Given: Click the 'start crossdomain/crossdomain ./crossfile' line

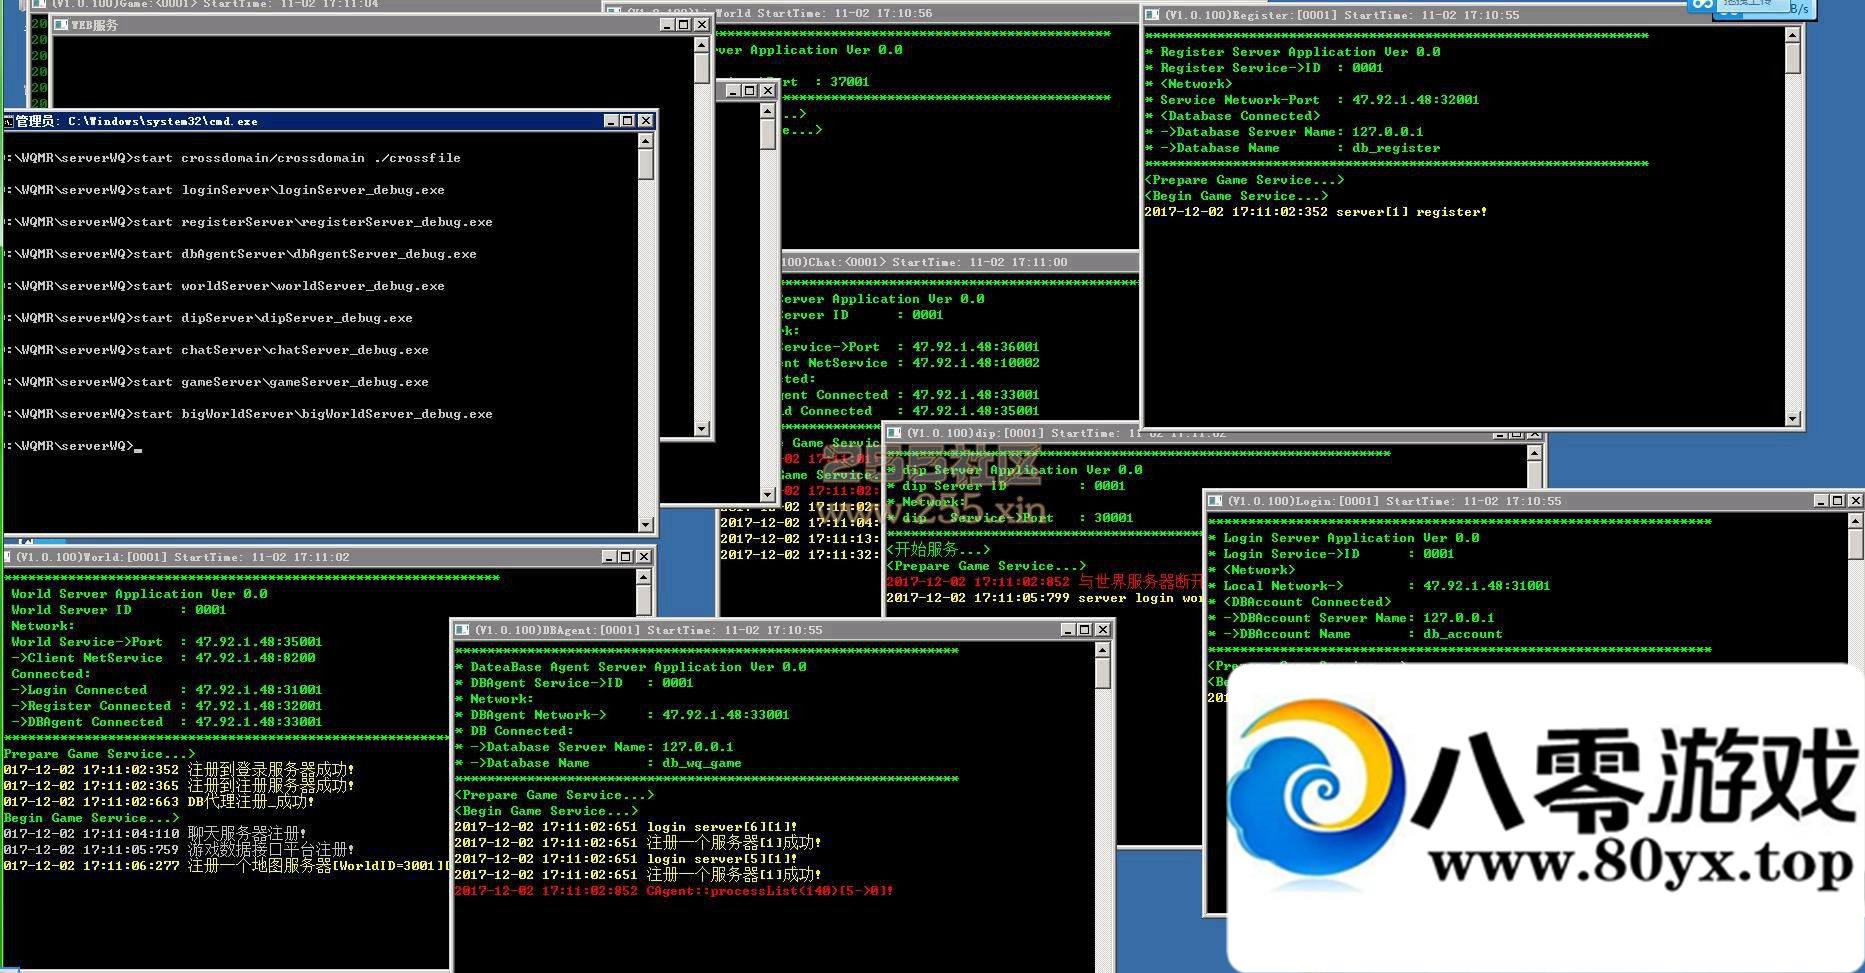Looking at the screenshot, I should (x=296, y=158).
